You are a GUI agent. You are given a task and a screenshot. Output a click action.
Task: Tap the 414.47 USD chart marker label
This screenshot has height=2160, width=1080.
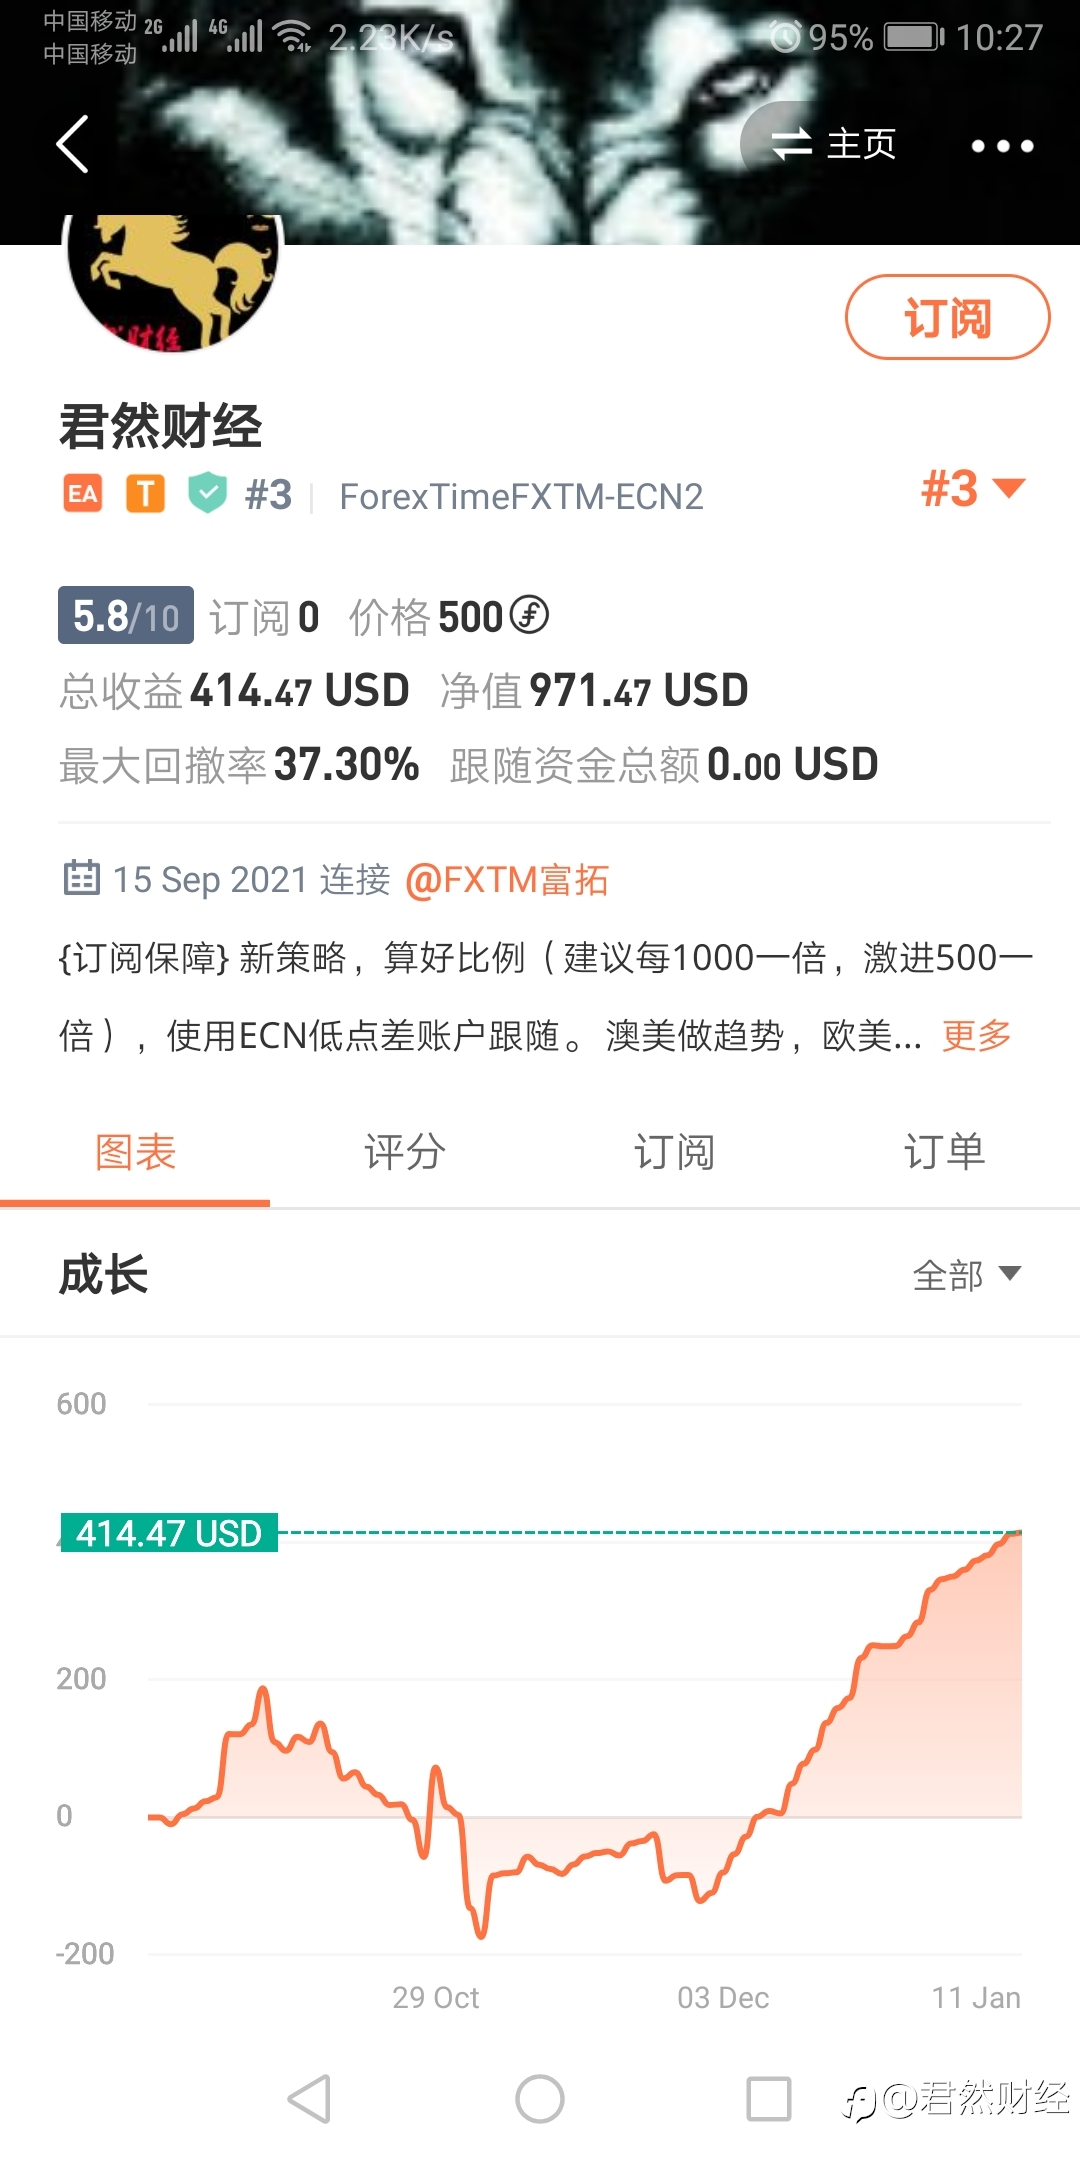pyautogui.click(x=168, y=1533)
